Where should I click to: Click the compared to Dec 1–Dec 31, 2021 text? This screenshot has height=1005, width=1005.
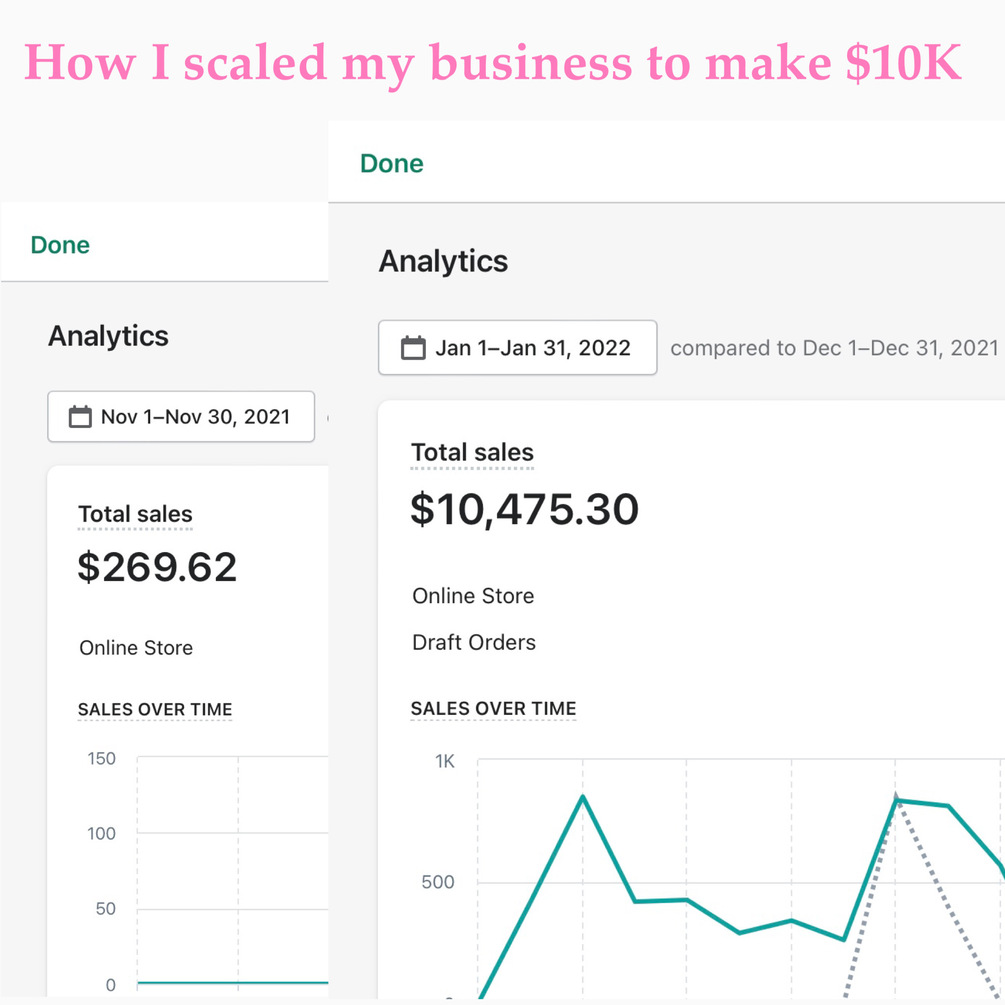[834, 348]
